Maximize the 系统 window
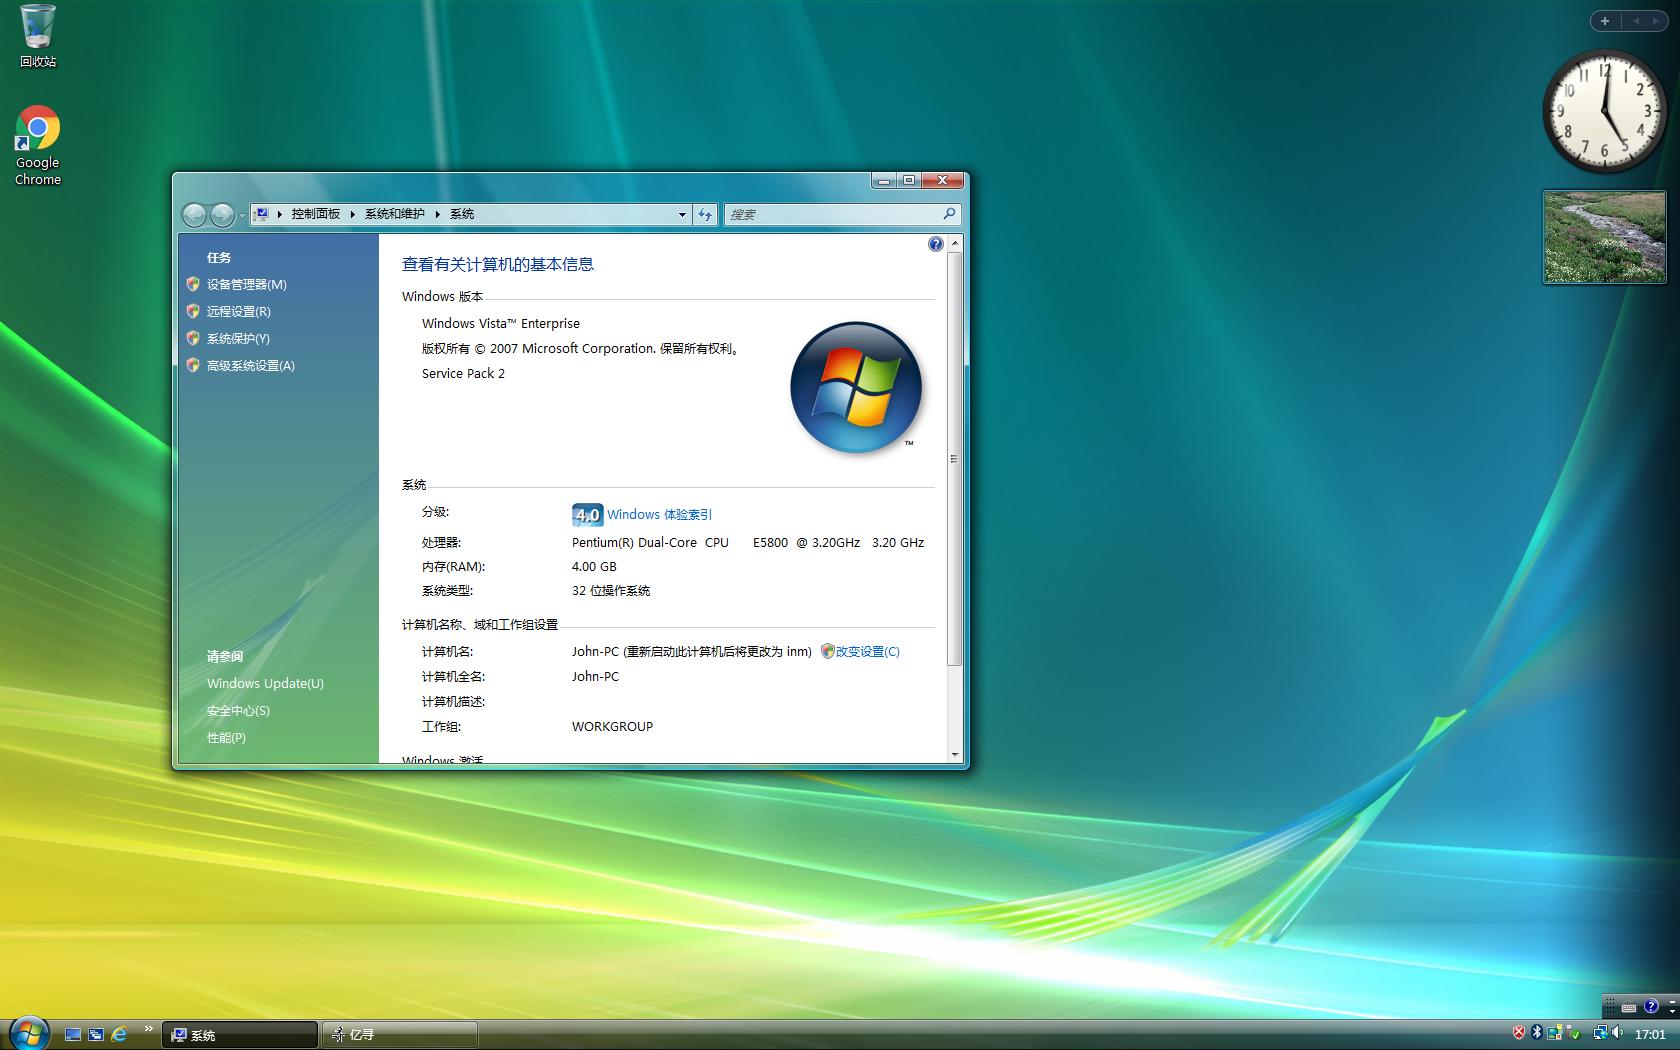Screen dimensions: 1680x1050 point(909,181)
